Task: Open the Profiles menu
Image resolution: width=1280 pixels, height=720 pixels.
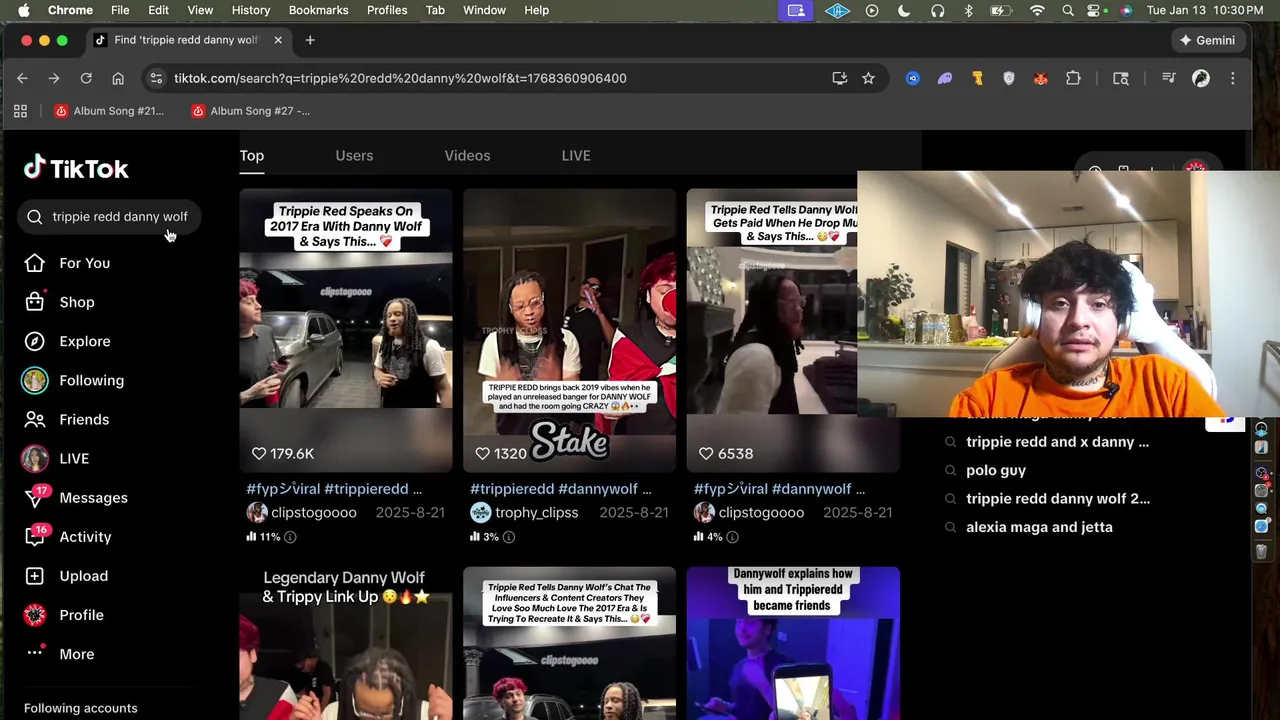Action: coord(386,10)
